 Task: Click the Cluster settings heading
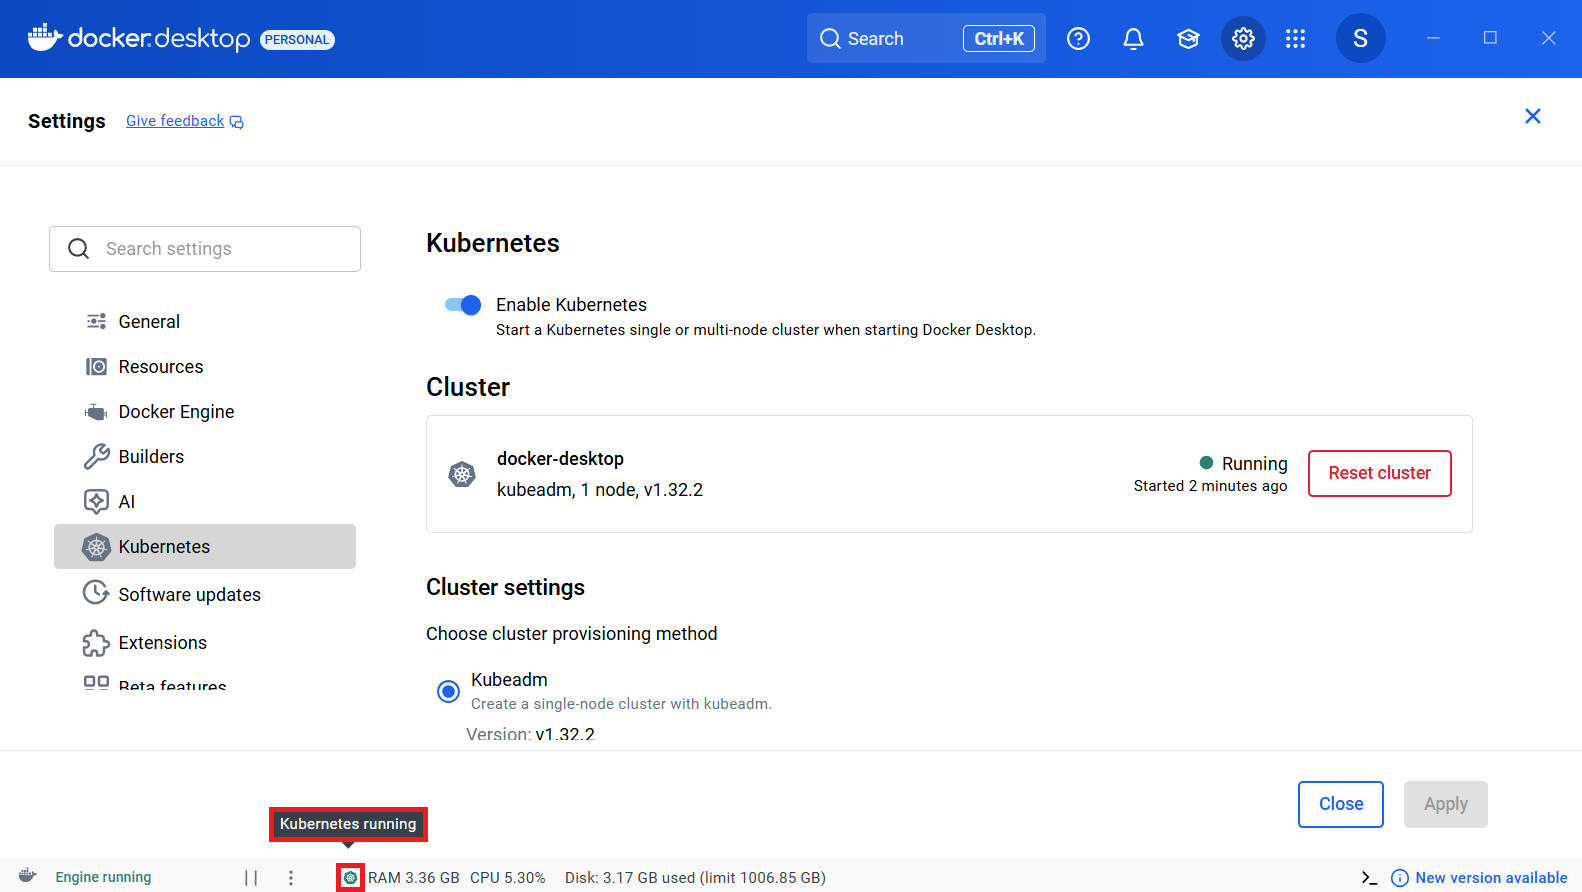coord(505,587)
